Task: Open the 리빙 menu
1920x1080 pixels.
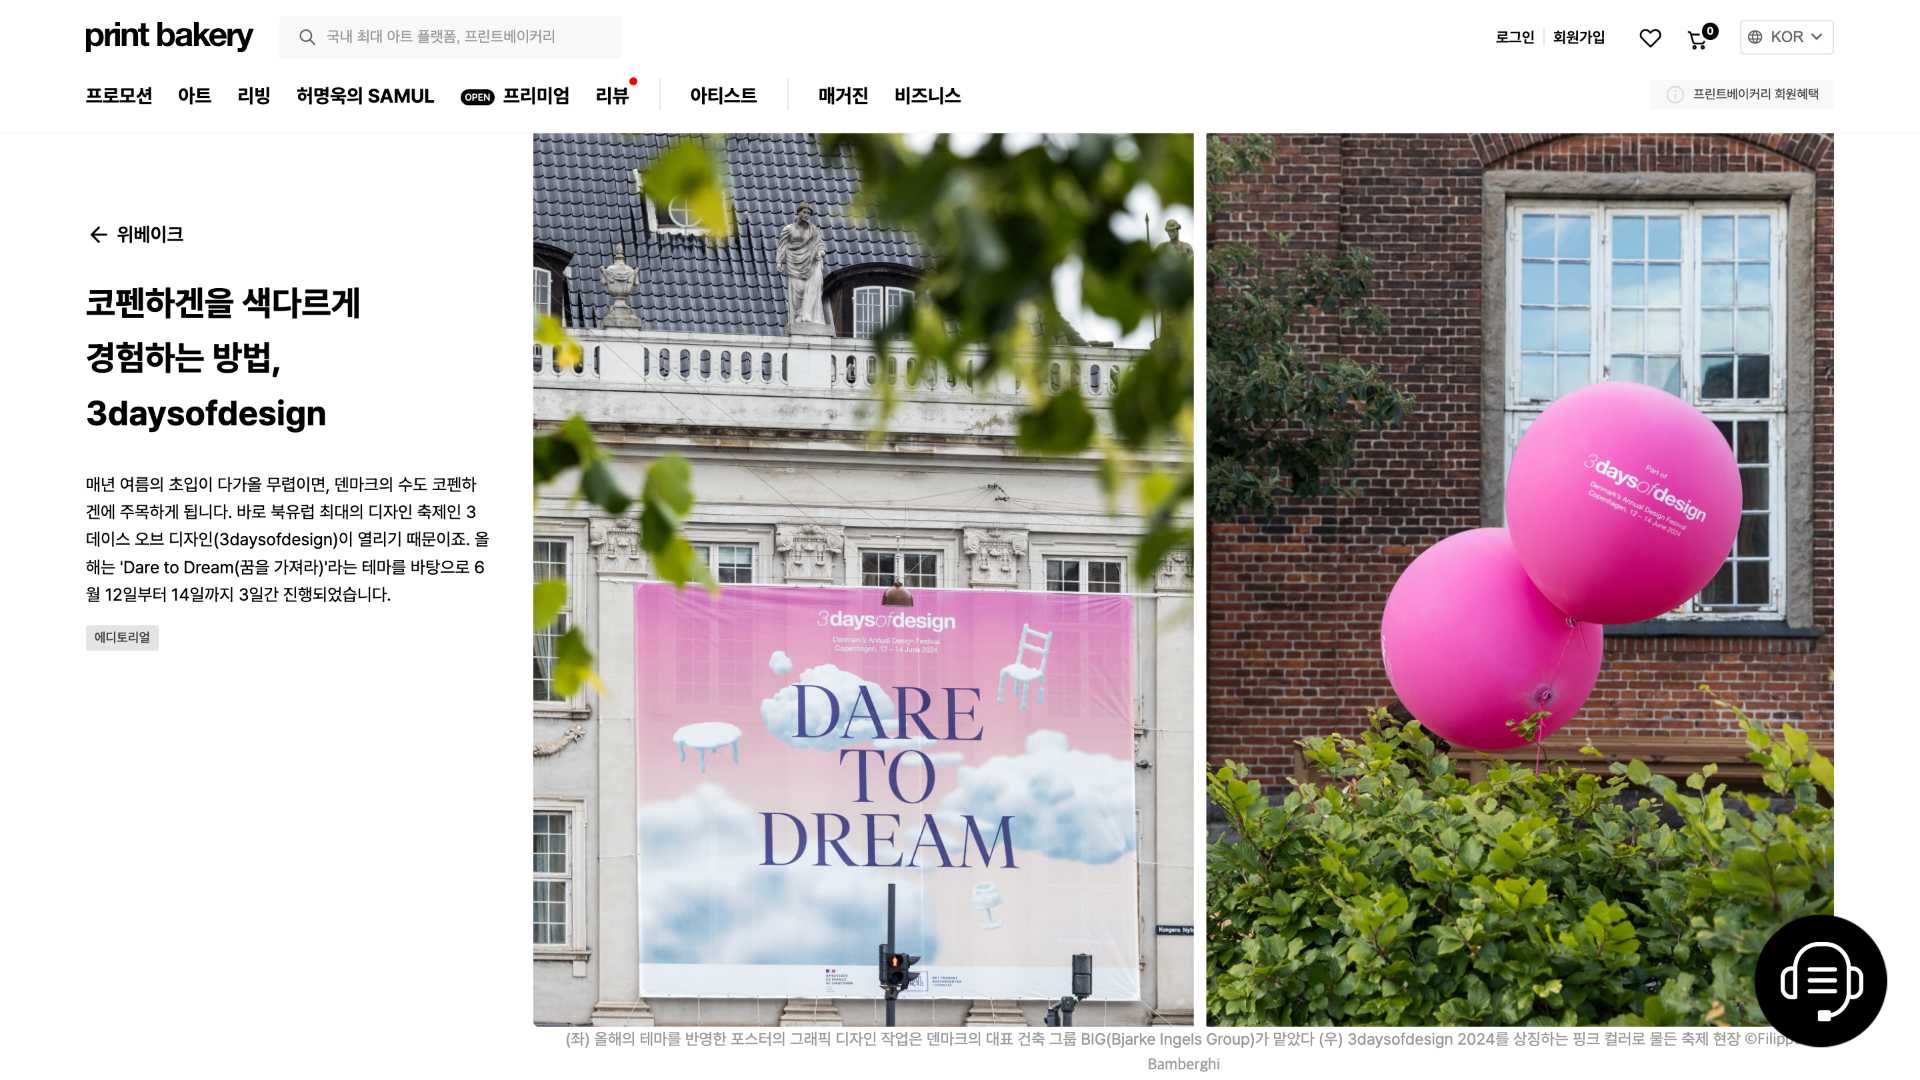Action: click(254, 96)
